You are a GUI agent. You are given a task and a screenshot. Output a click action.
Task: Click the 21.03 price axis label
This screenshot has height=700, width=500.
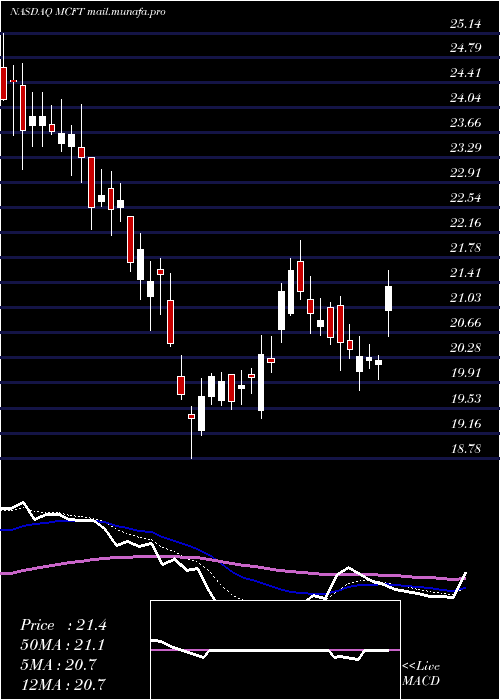pyautogui.click(x=466, y=297)
